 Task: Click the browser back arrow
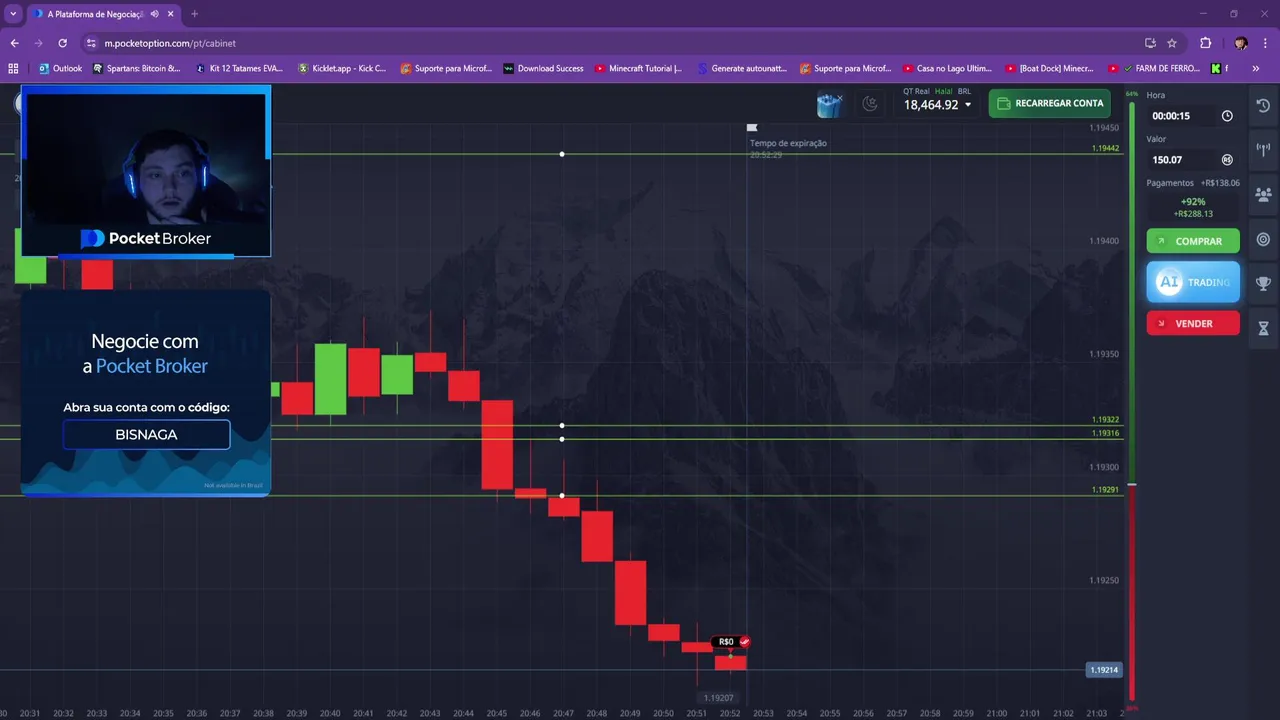14,43
